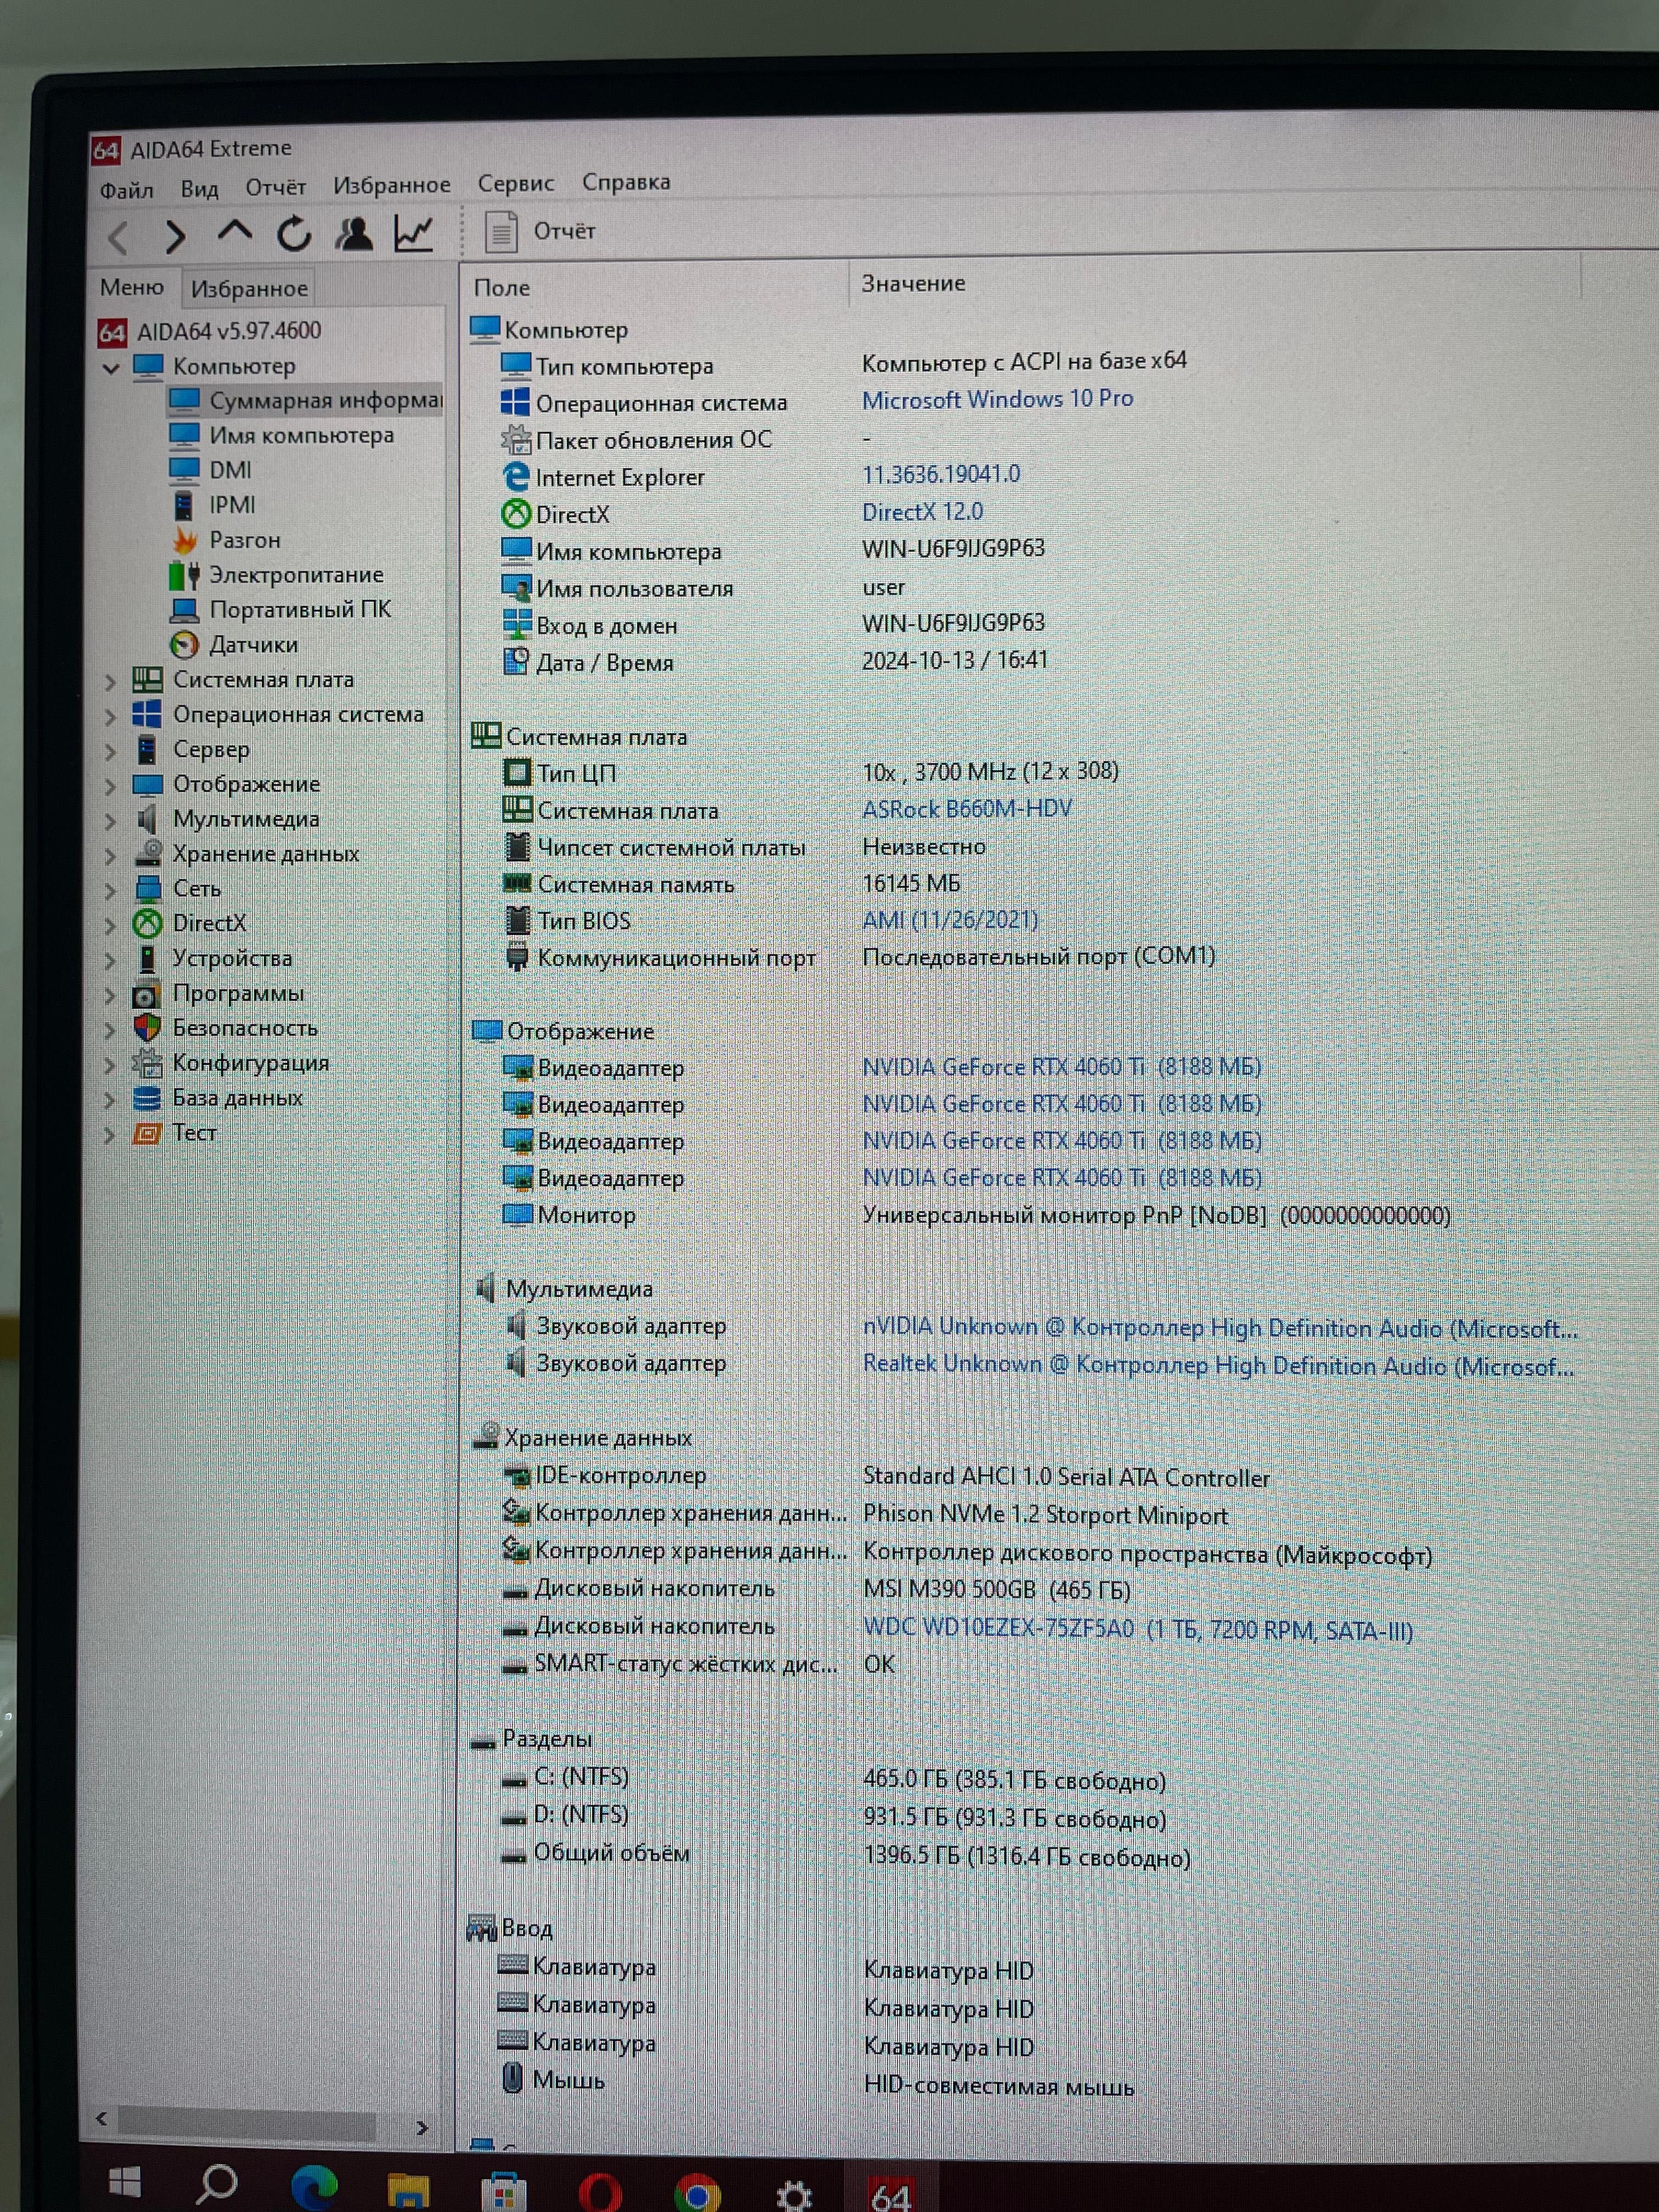The image size is (1659, 2212).
Task: Click the Отчёт report button in toolbar
Action: click(541, 231)
